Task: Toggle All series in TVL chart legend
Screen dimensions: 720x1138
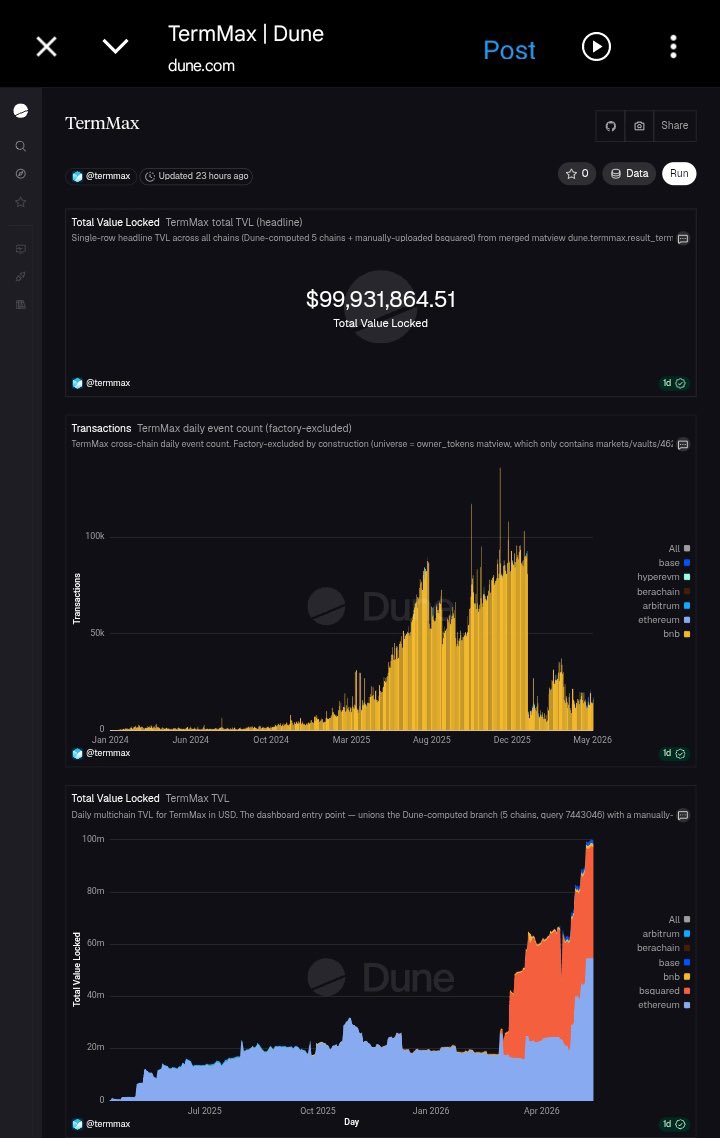Action: pos(679,920)
